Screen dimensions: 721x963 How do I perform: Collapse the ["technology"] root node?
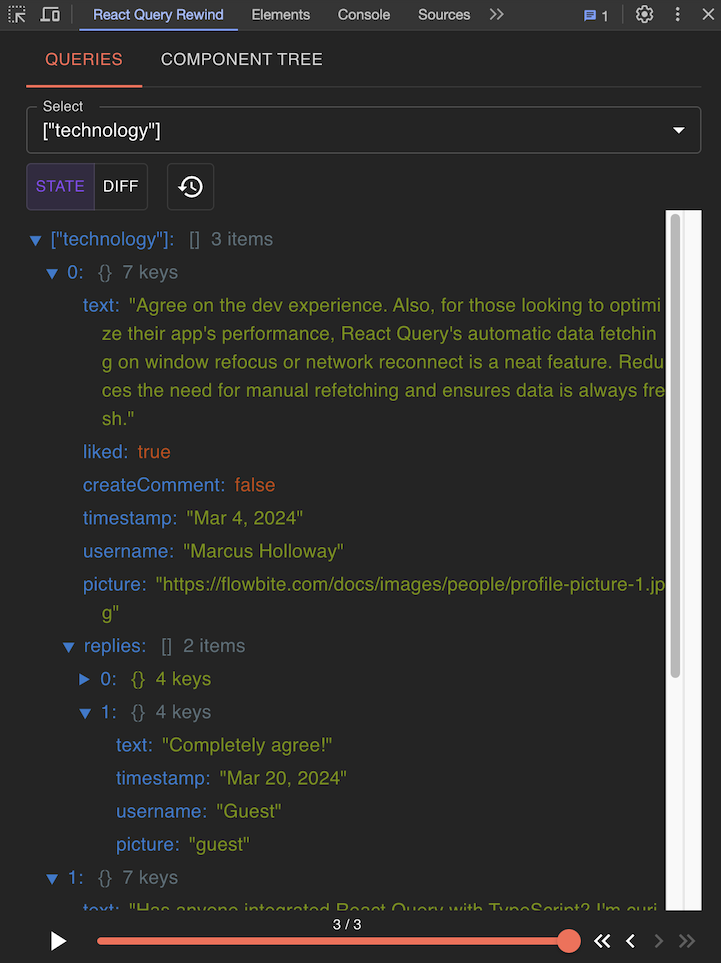pos(36,240)
